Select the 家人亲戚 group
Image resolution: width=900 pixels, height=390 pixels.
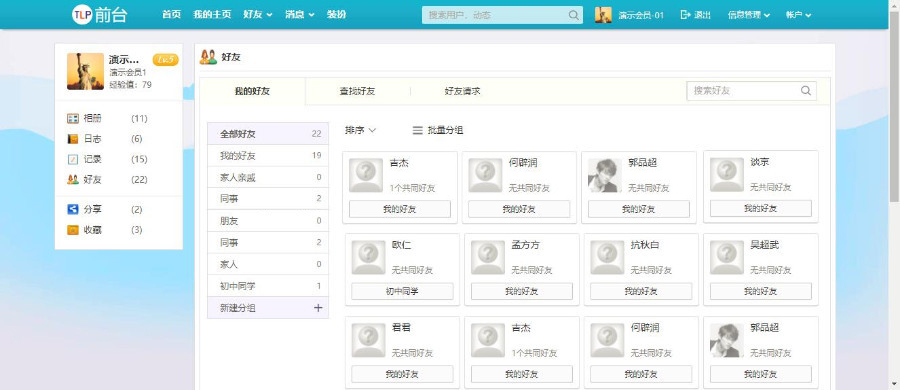(268, 177)
